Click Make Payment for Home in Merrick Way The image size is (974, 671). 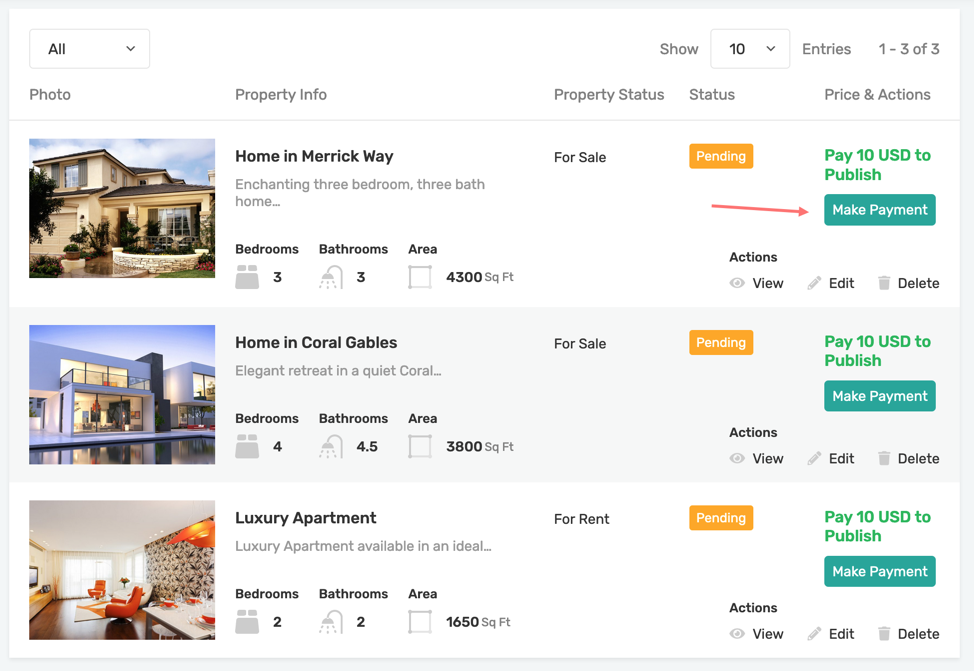880,210
